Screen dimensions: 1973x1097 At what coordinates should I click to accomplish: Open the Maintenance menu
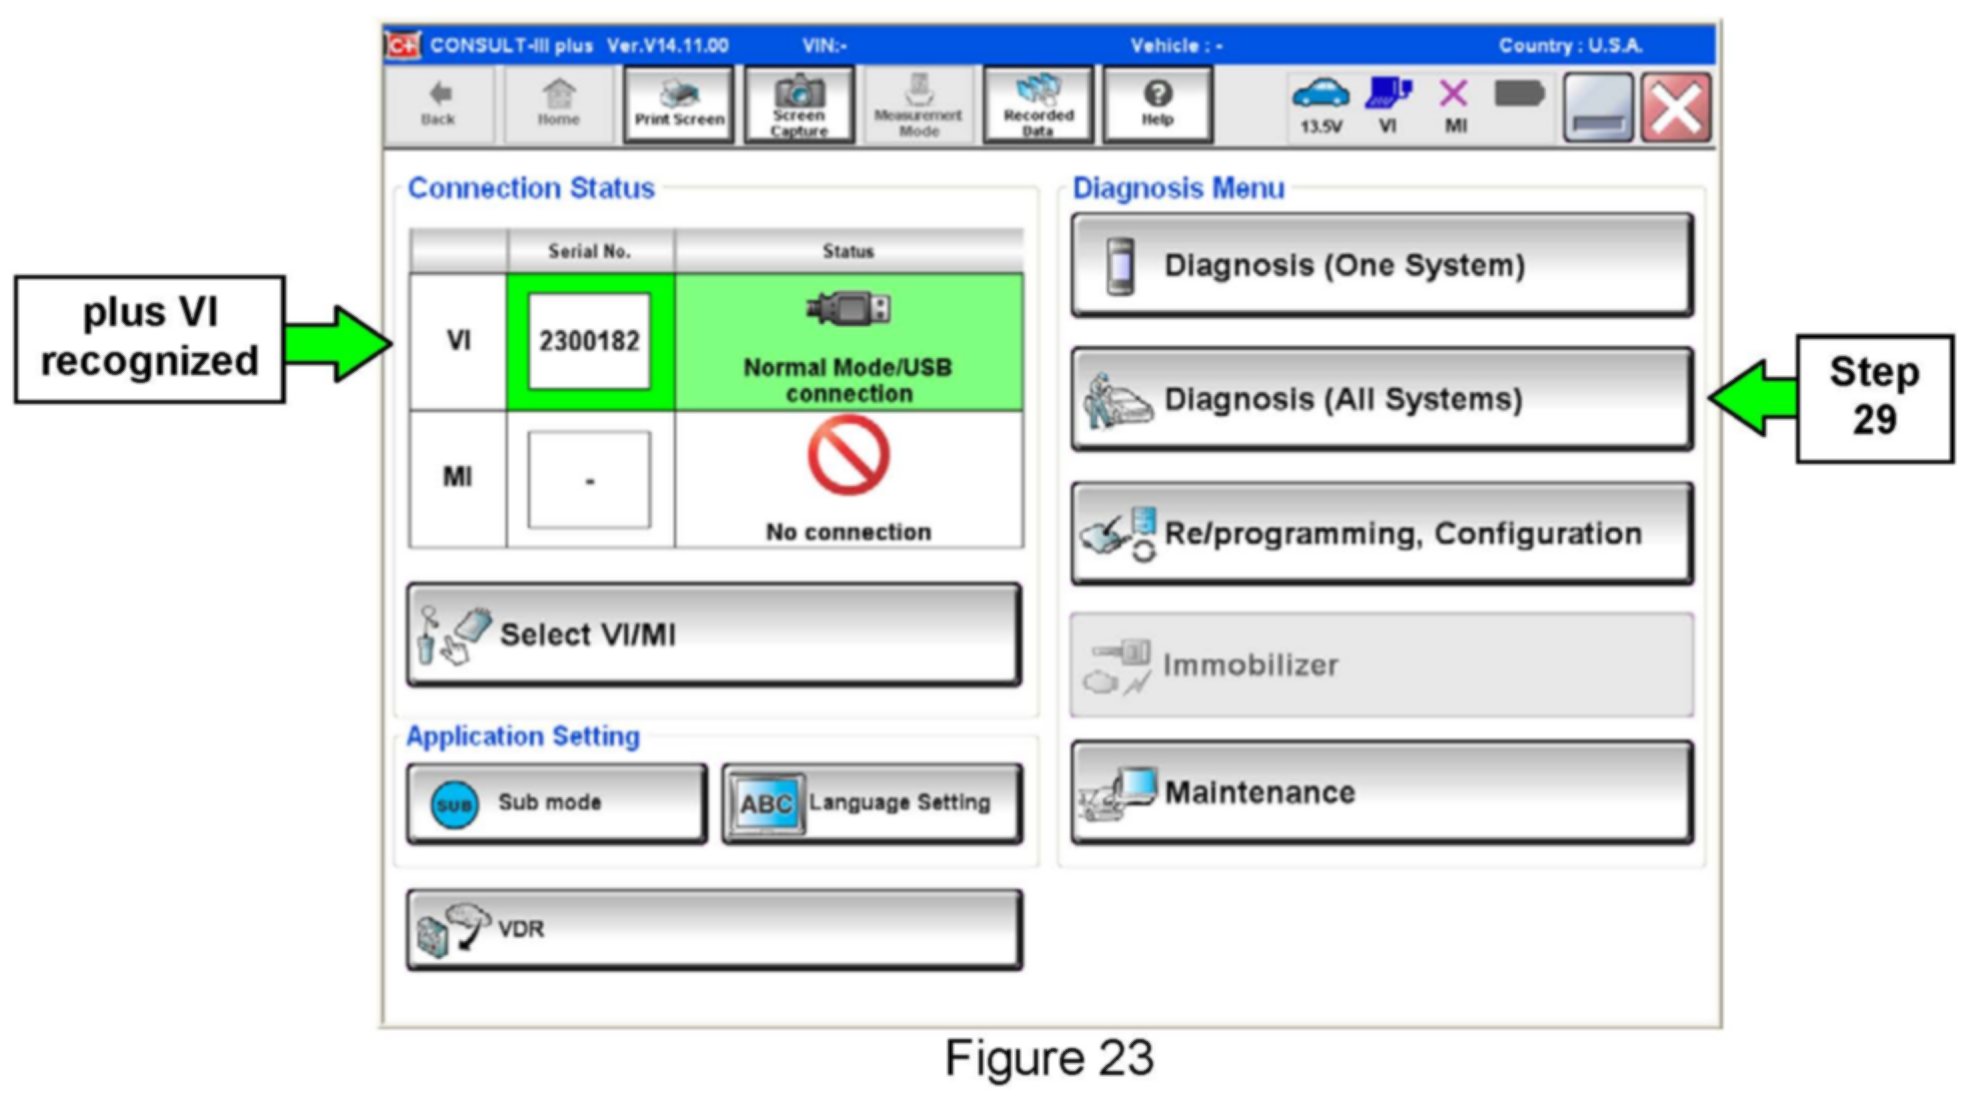click(1382, 792)
